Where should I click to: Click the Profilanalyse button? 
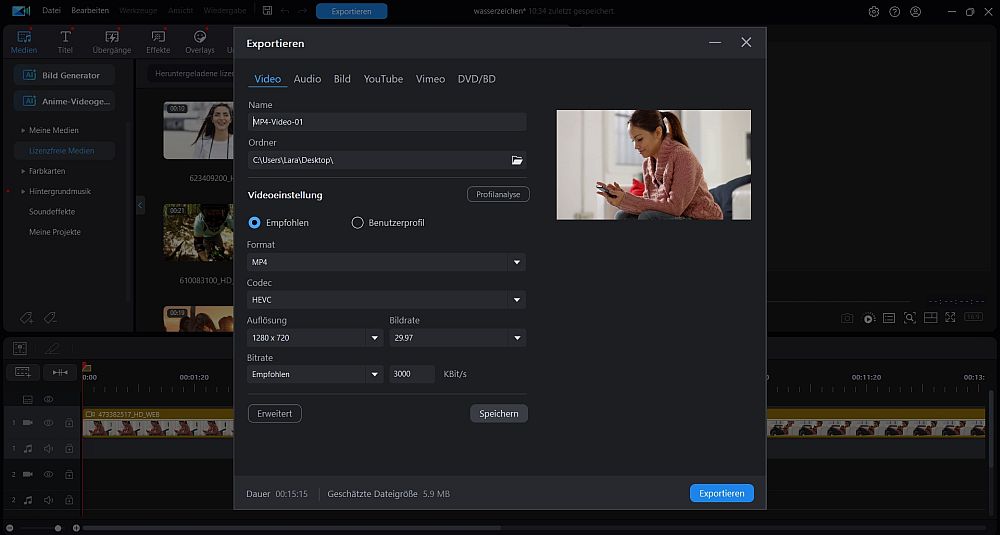point(497,194)
